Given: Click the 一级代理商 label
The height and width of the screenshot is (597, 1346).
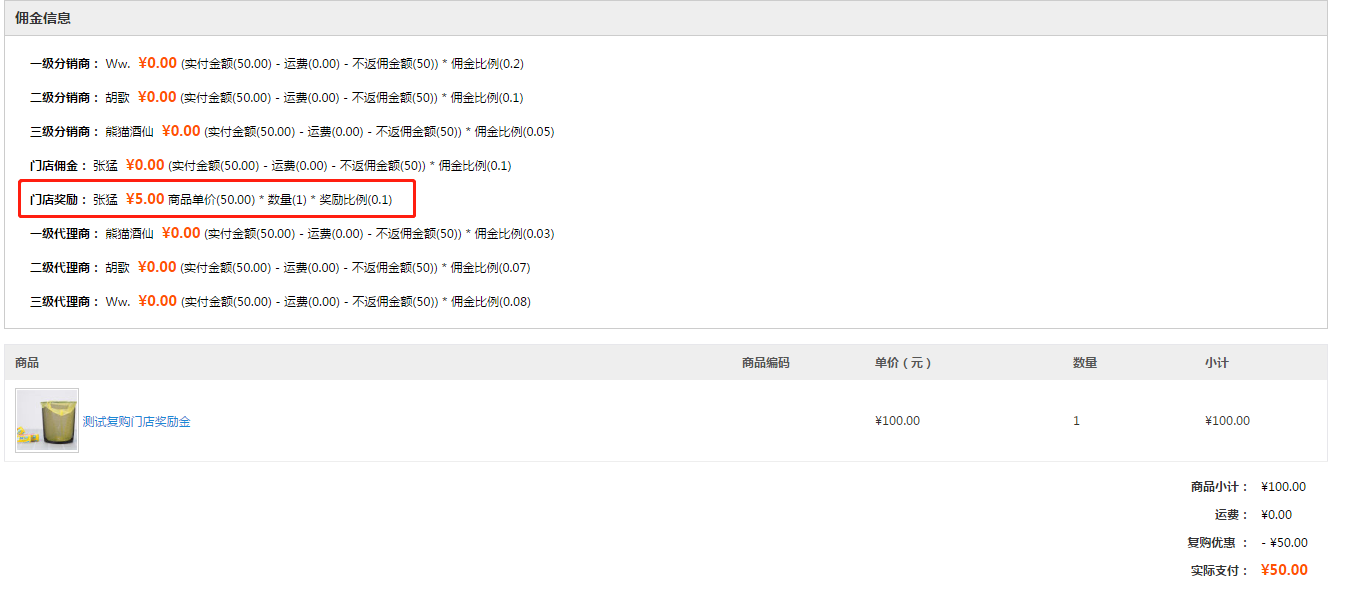Looking at the screenshot, I should [65, 233].
